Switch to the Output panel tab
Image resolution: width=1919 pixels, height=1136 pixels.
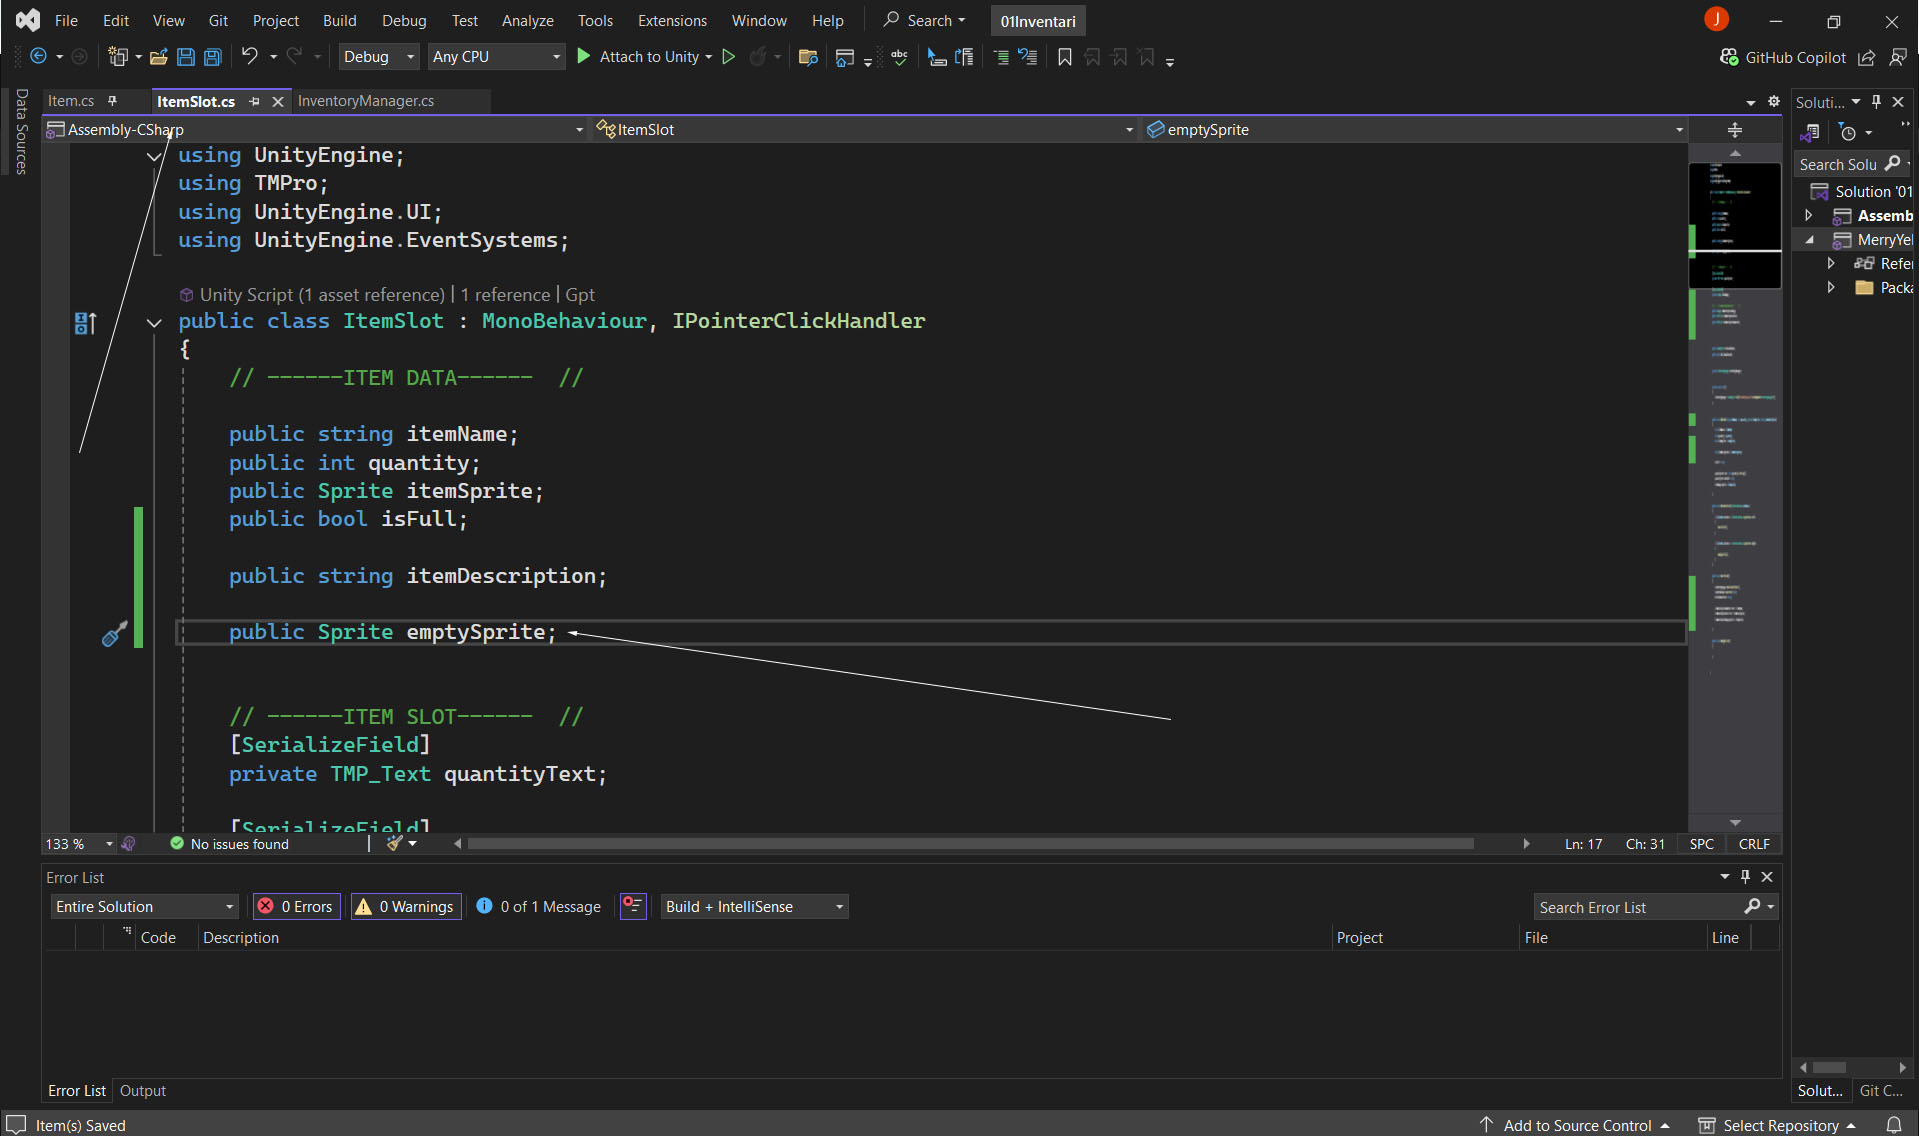tap(143, 1091)
